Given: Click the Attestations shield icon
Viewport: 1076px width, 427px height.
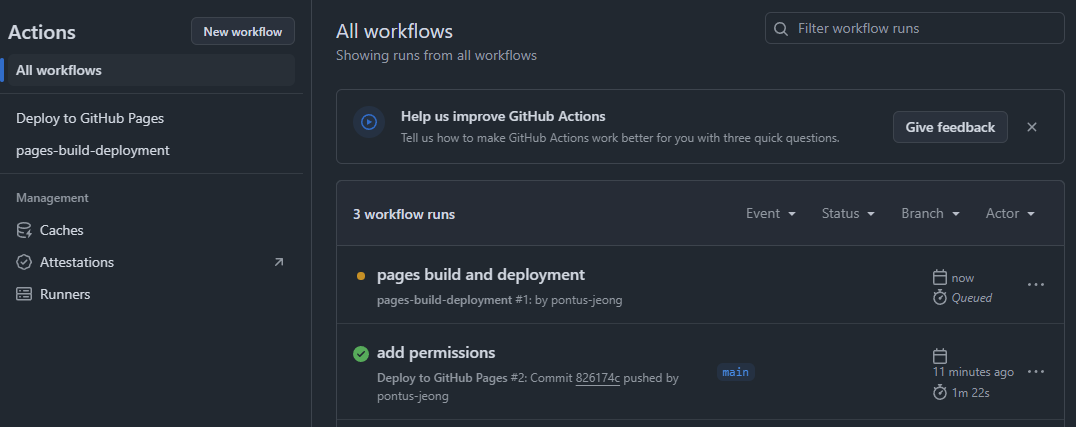Looking at the screenshot, I should 24,262.
